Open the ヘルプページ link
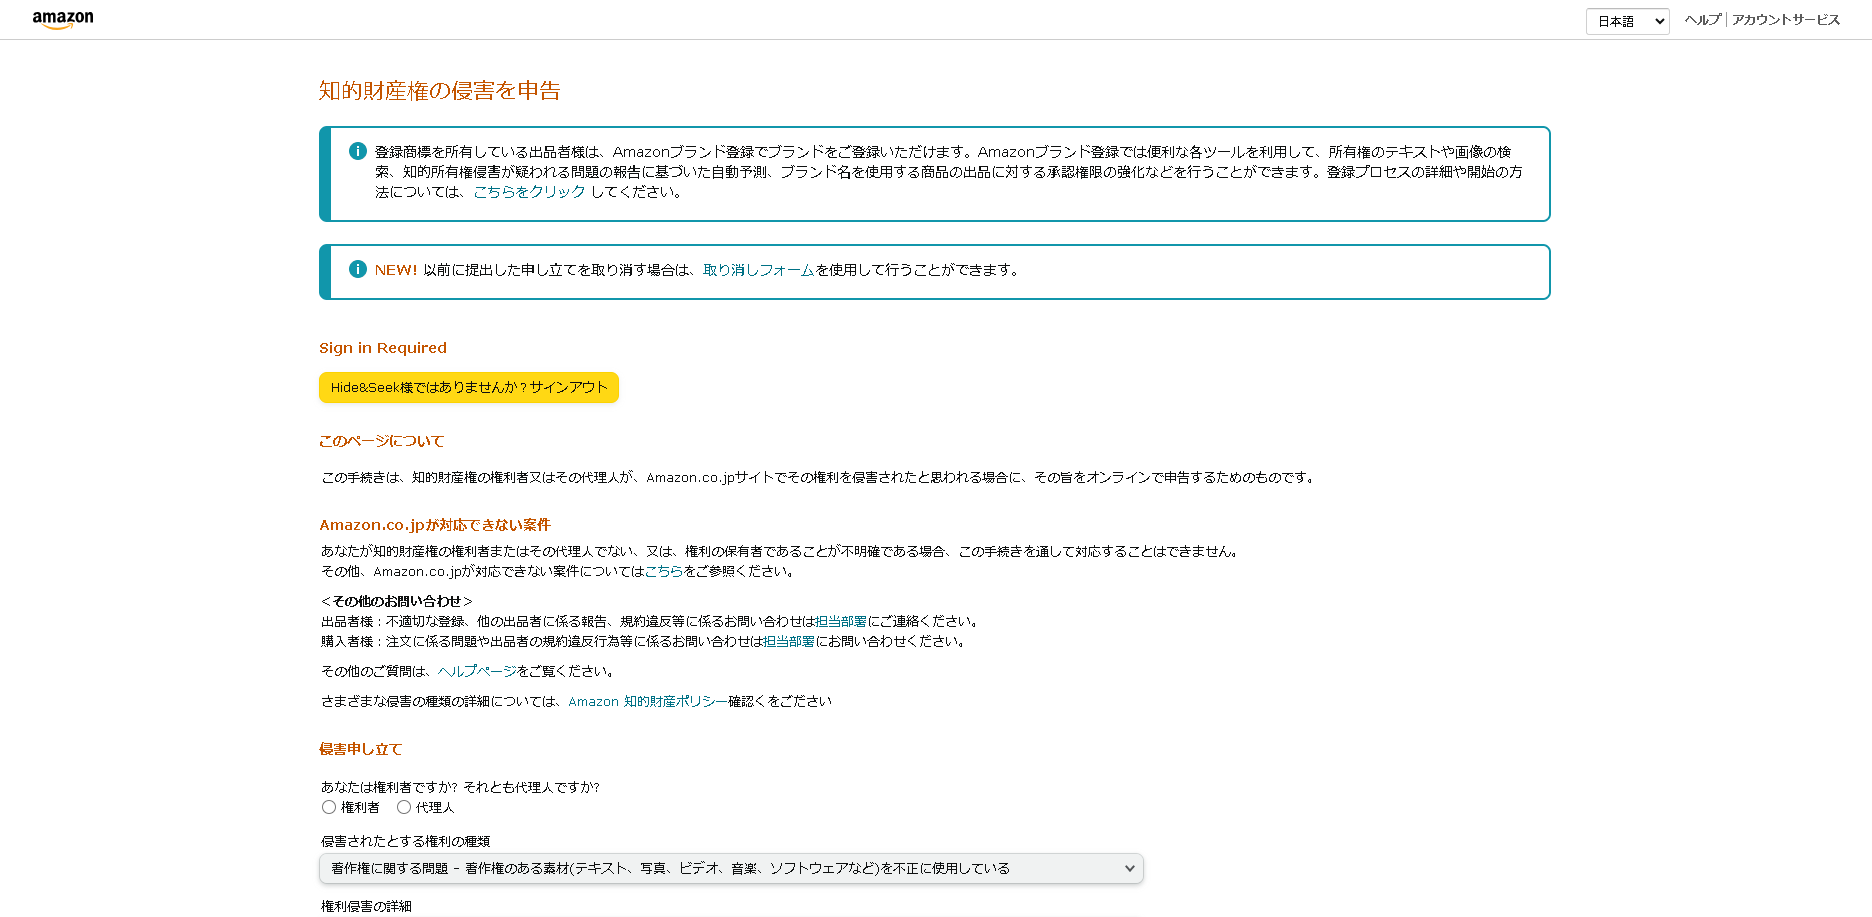 tap(477, 672)
